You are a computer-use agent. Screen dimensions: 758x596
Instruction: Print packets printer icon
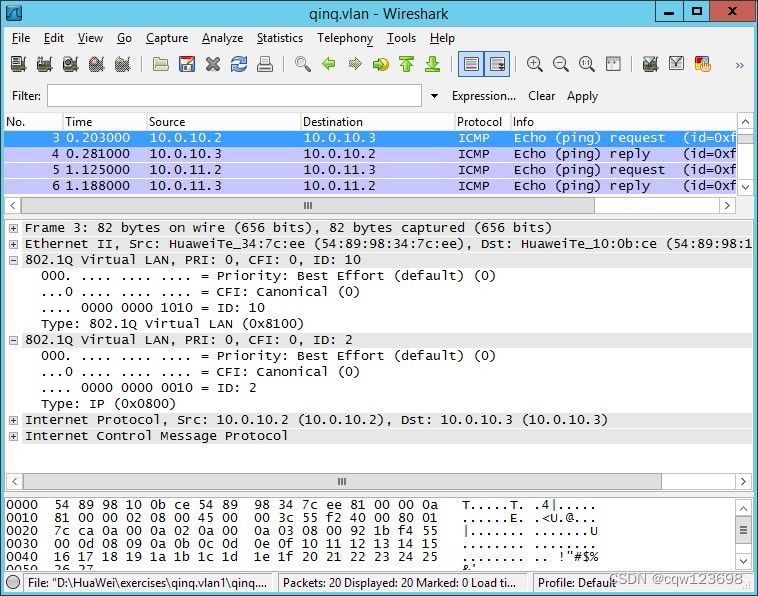[x=265, y=64]
